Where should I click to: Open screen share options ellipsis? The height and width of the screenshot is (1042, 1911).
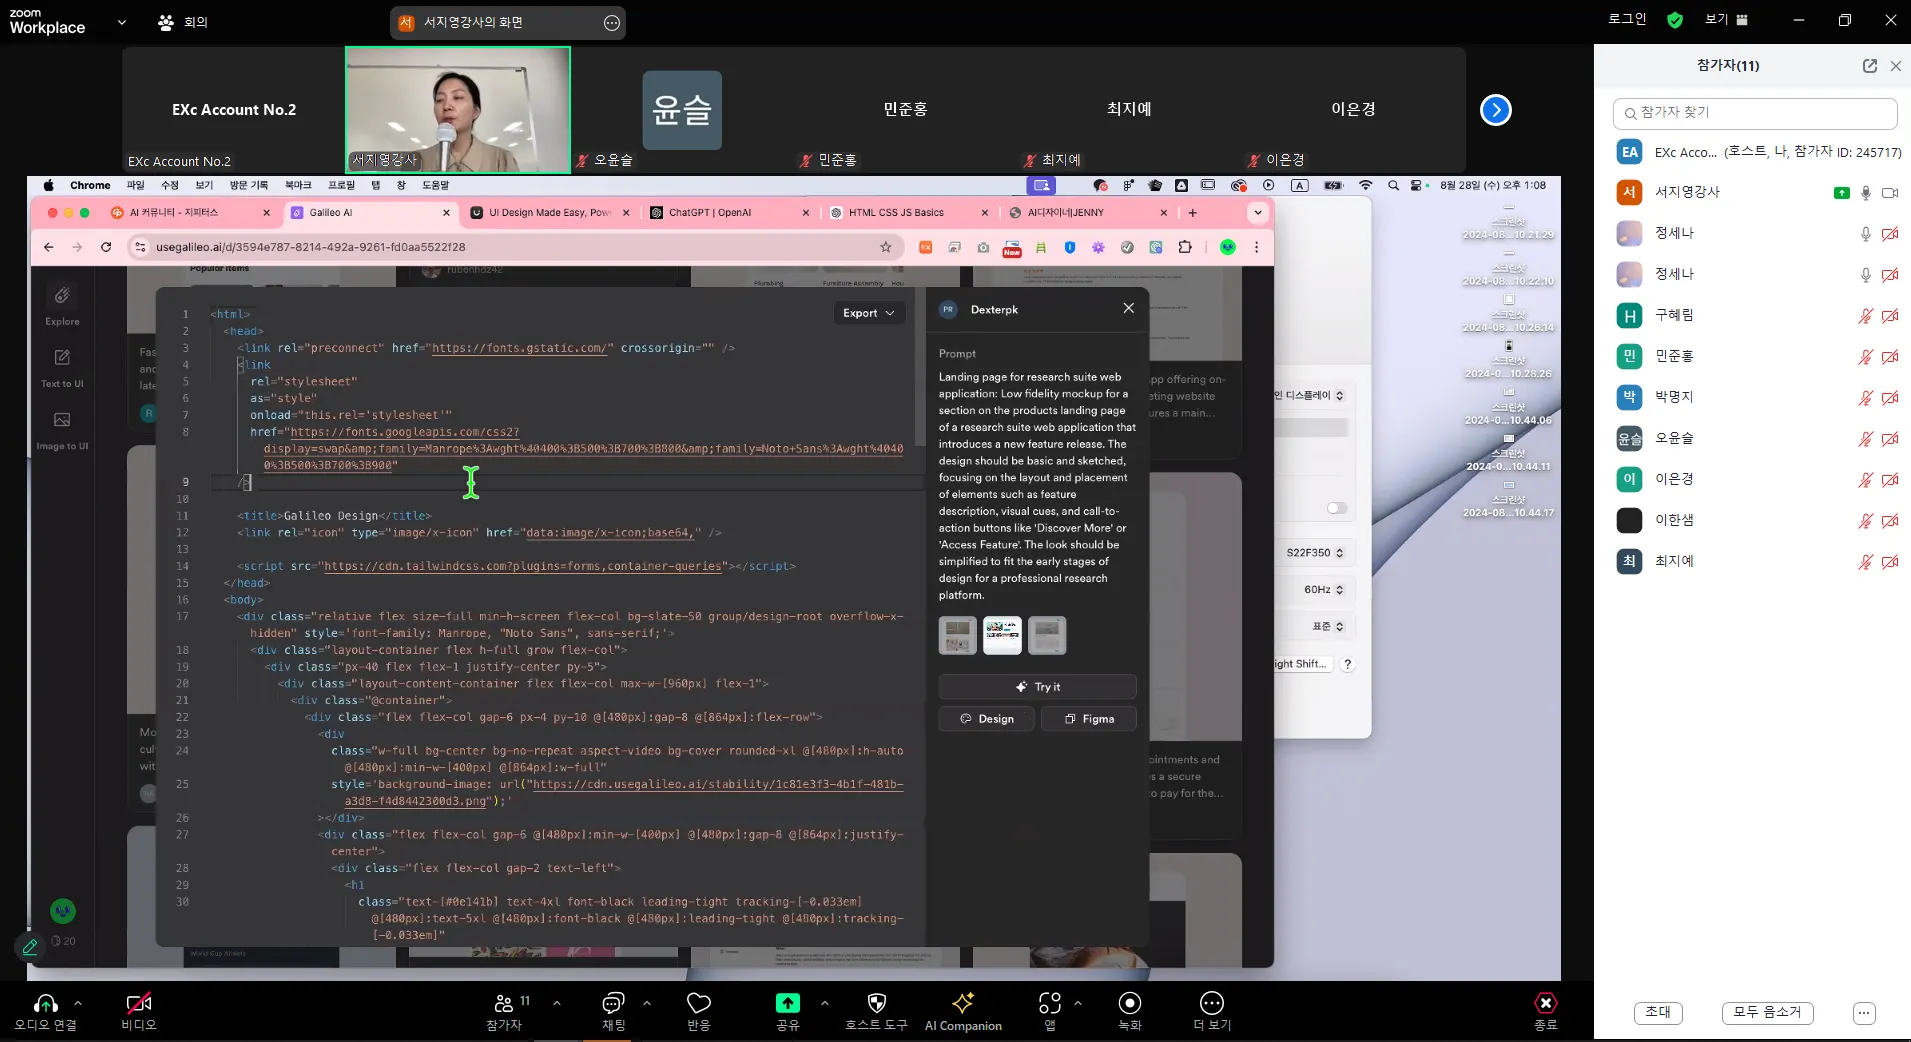tap(612, 23)
